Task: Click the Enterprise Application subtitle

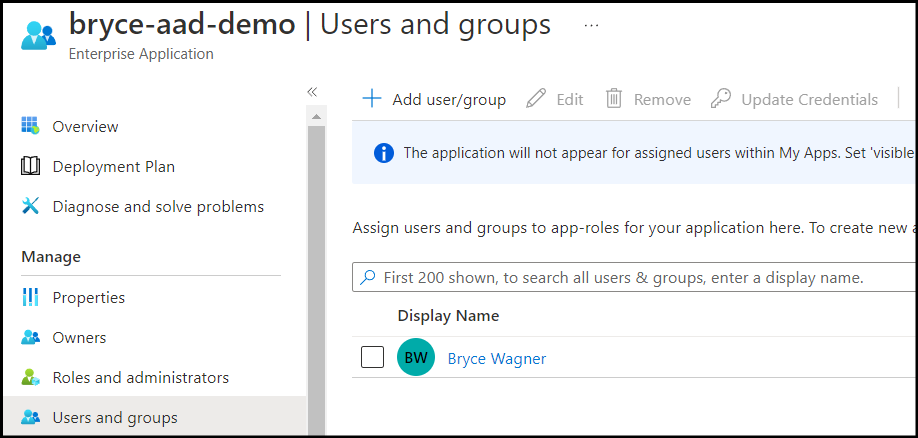Action: click(141, 54)
